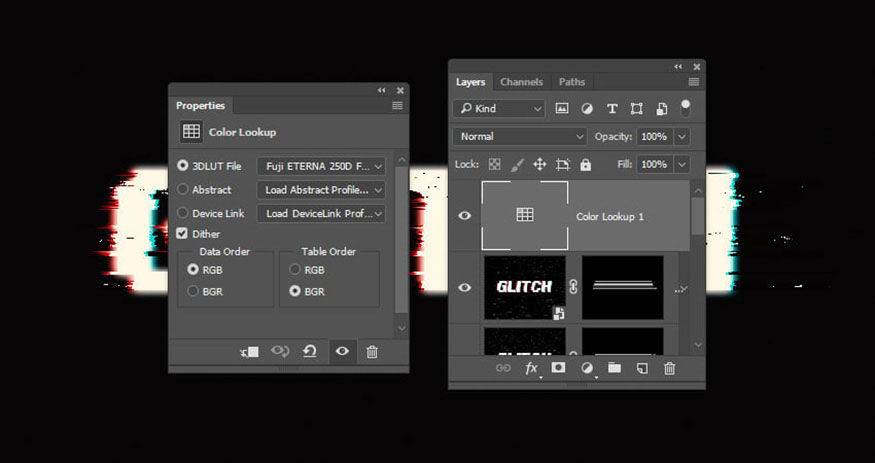Open the Layers panel flyout menu
The image size is (875, 463).
click(694, 82)
